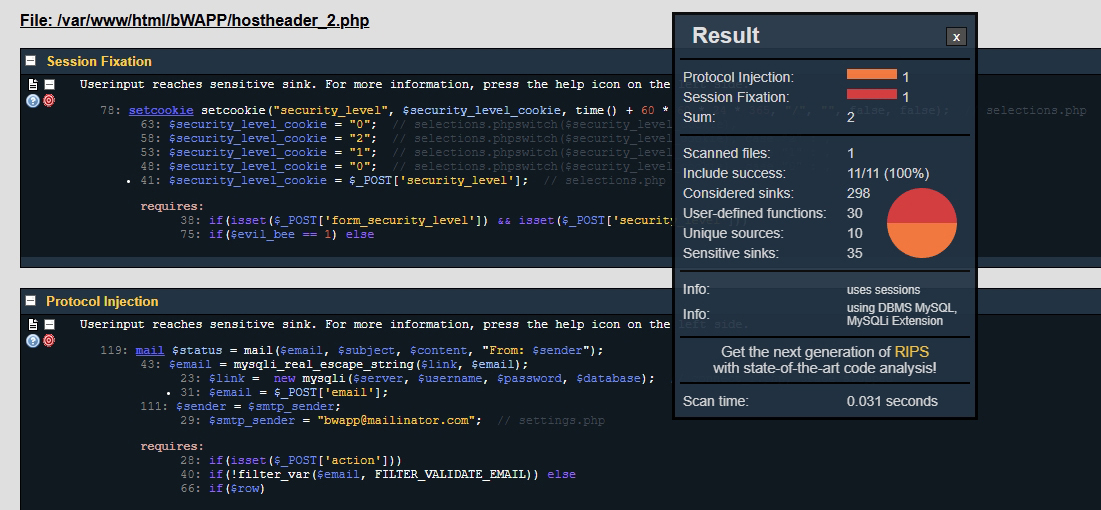The height and width of the screenshot is (510, 1101).
Task: Click the file path hostheader_2.php heading
Action: [x=194, y=20]
